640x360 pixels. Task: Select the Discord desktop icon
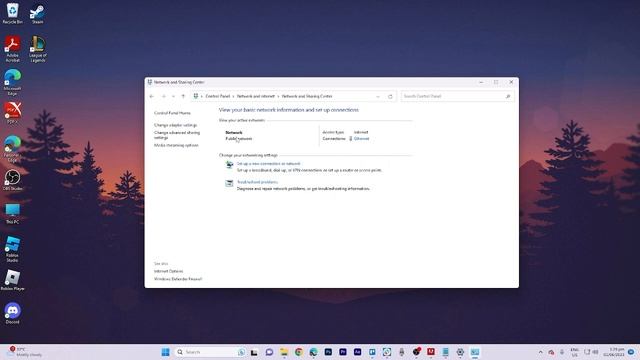point(13,313)
